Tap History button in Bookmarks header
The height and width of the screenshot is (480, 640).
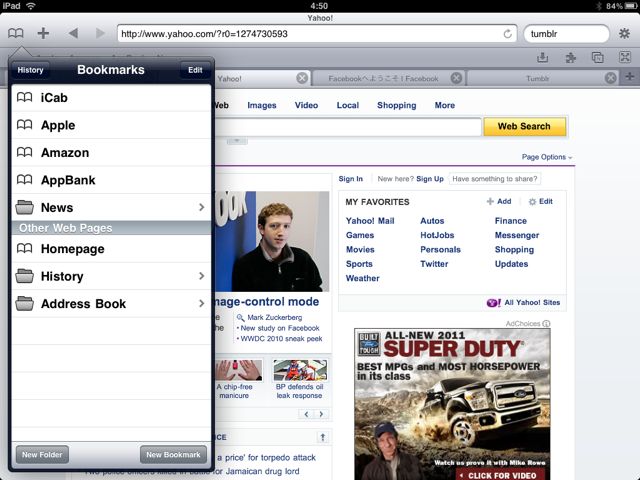coord(30,70)
